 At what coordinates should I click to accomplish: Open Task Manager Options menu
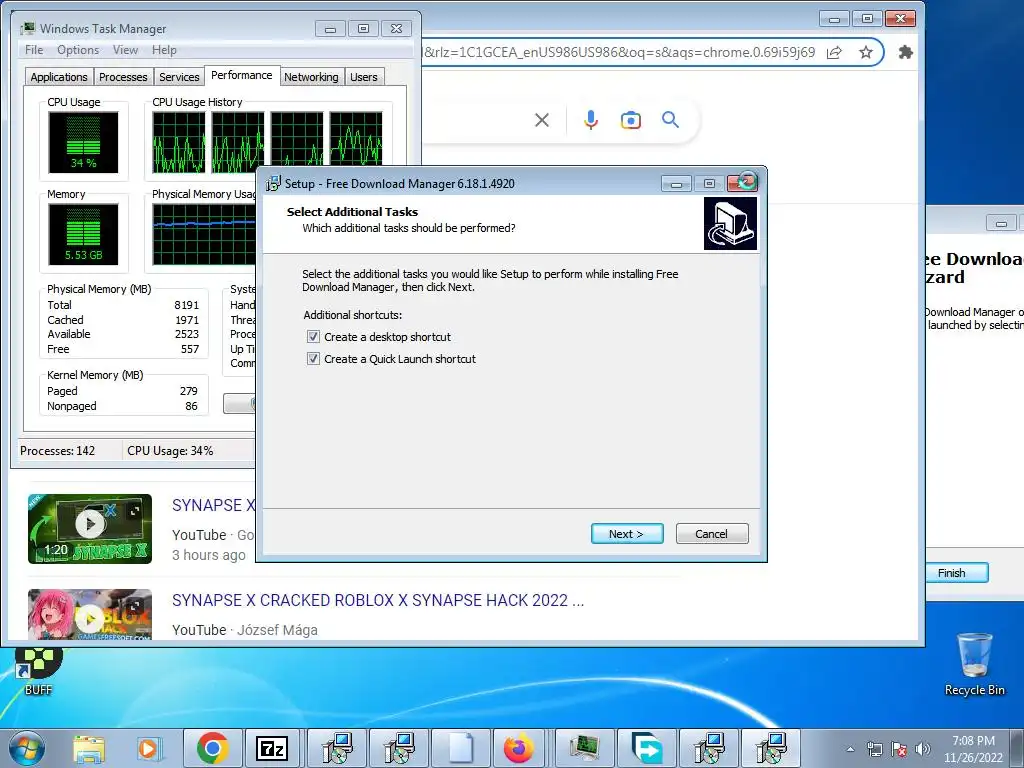[x=78, y=50]
